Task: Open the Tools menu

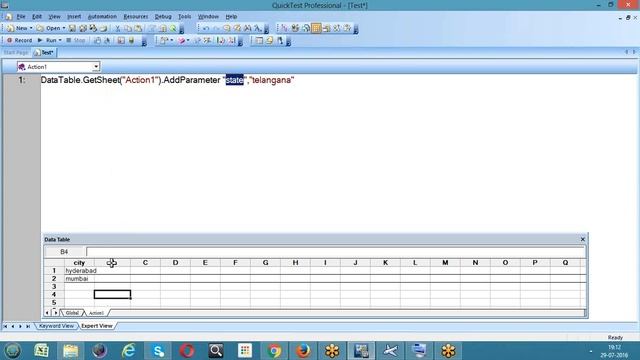Action: pos(184,17)
